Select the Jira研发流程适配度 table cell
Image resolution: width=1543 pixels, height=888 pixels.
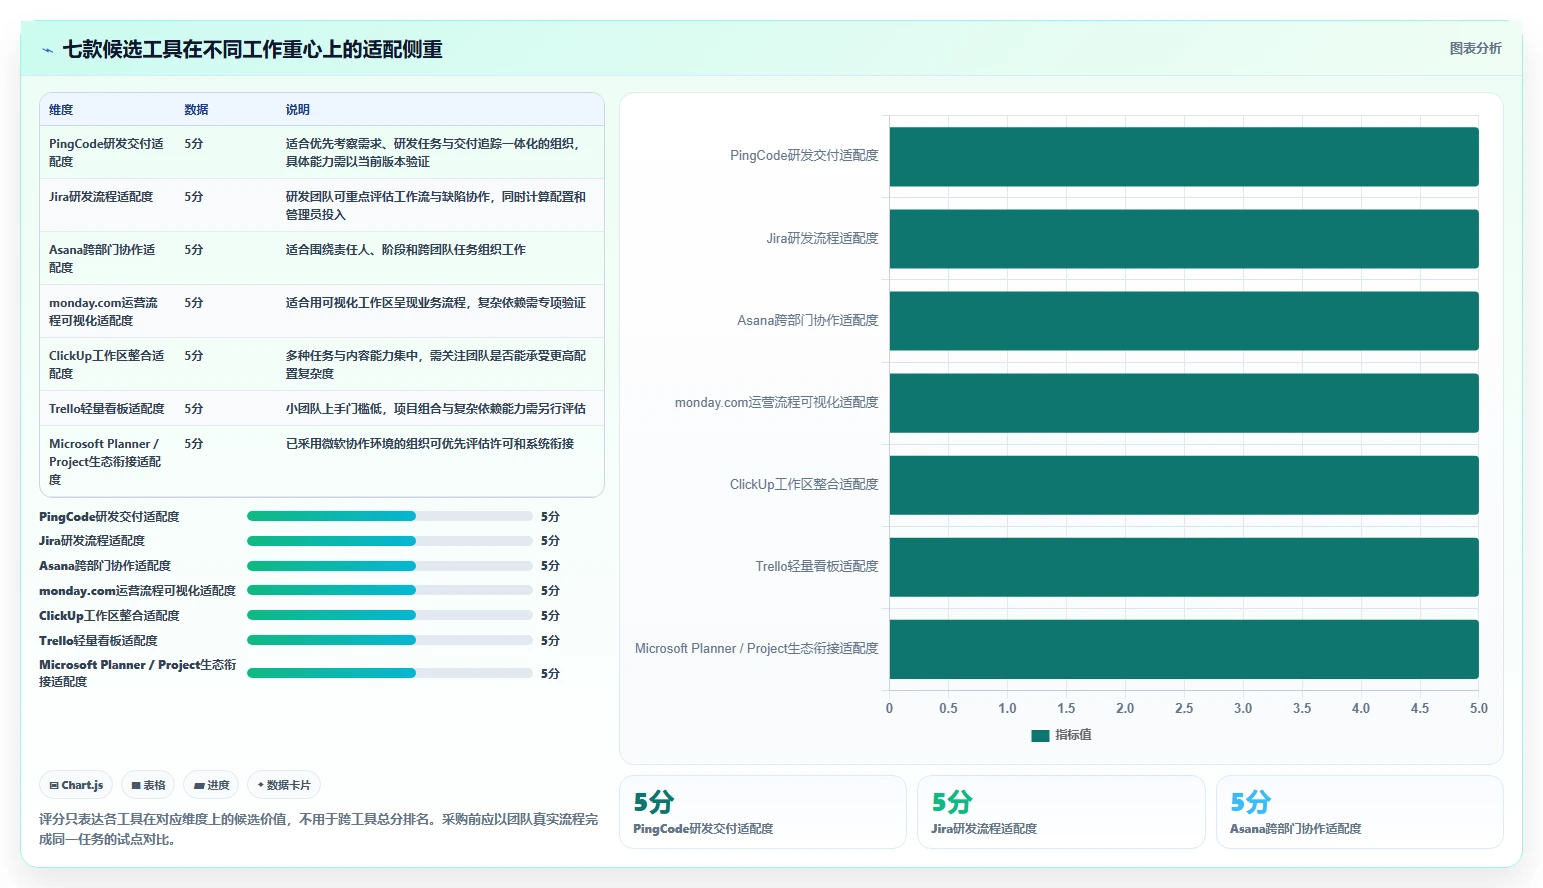107,205
